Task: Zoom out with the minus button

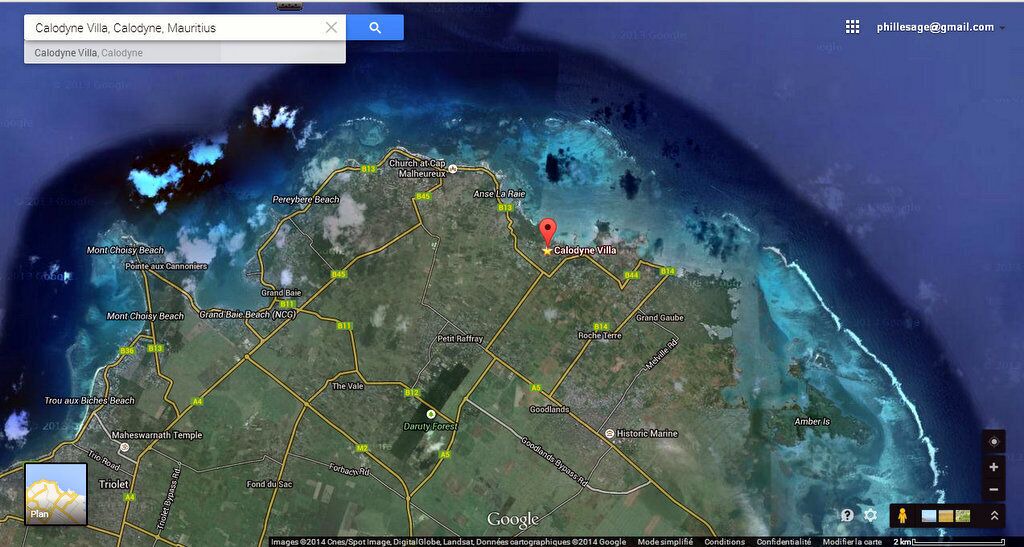Action: 993,490
